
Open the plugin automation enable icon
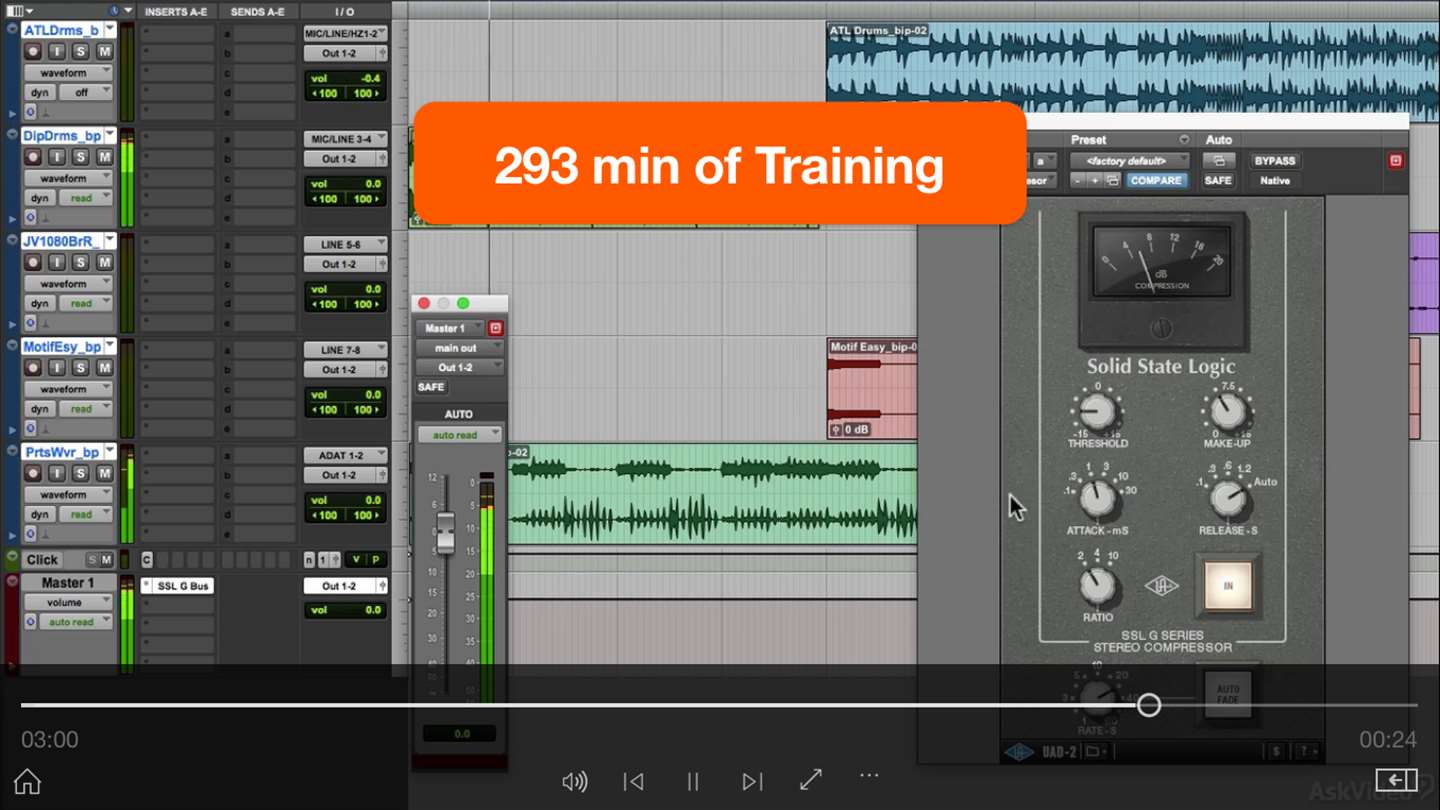(x=1217, y=160)
